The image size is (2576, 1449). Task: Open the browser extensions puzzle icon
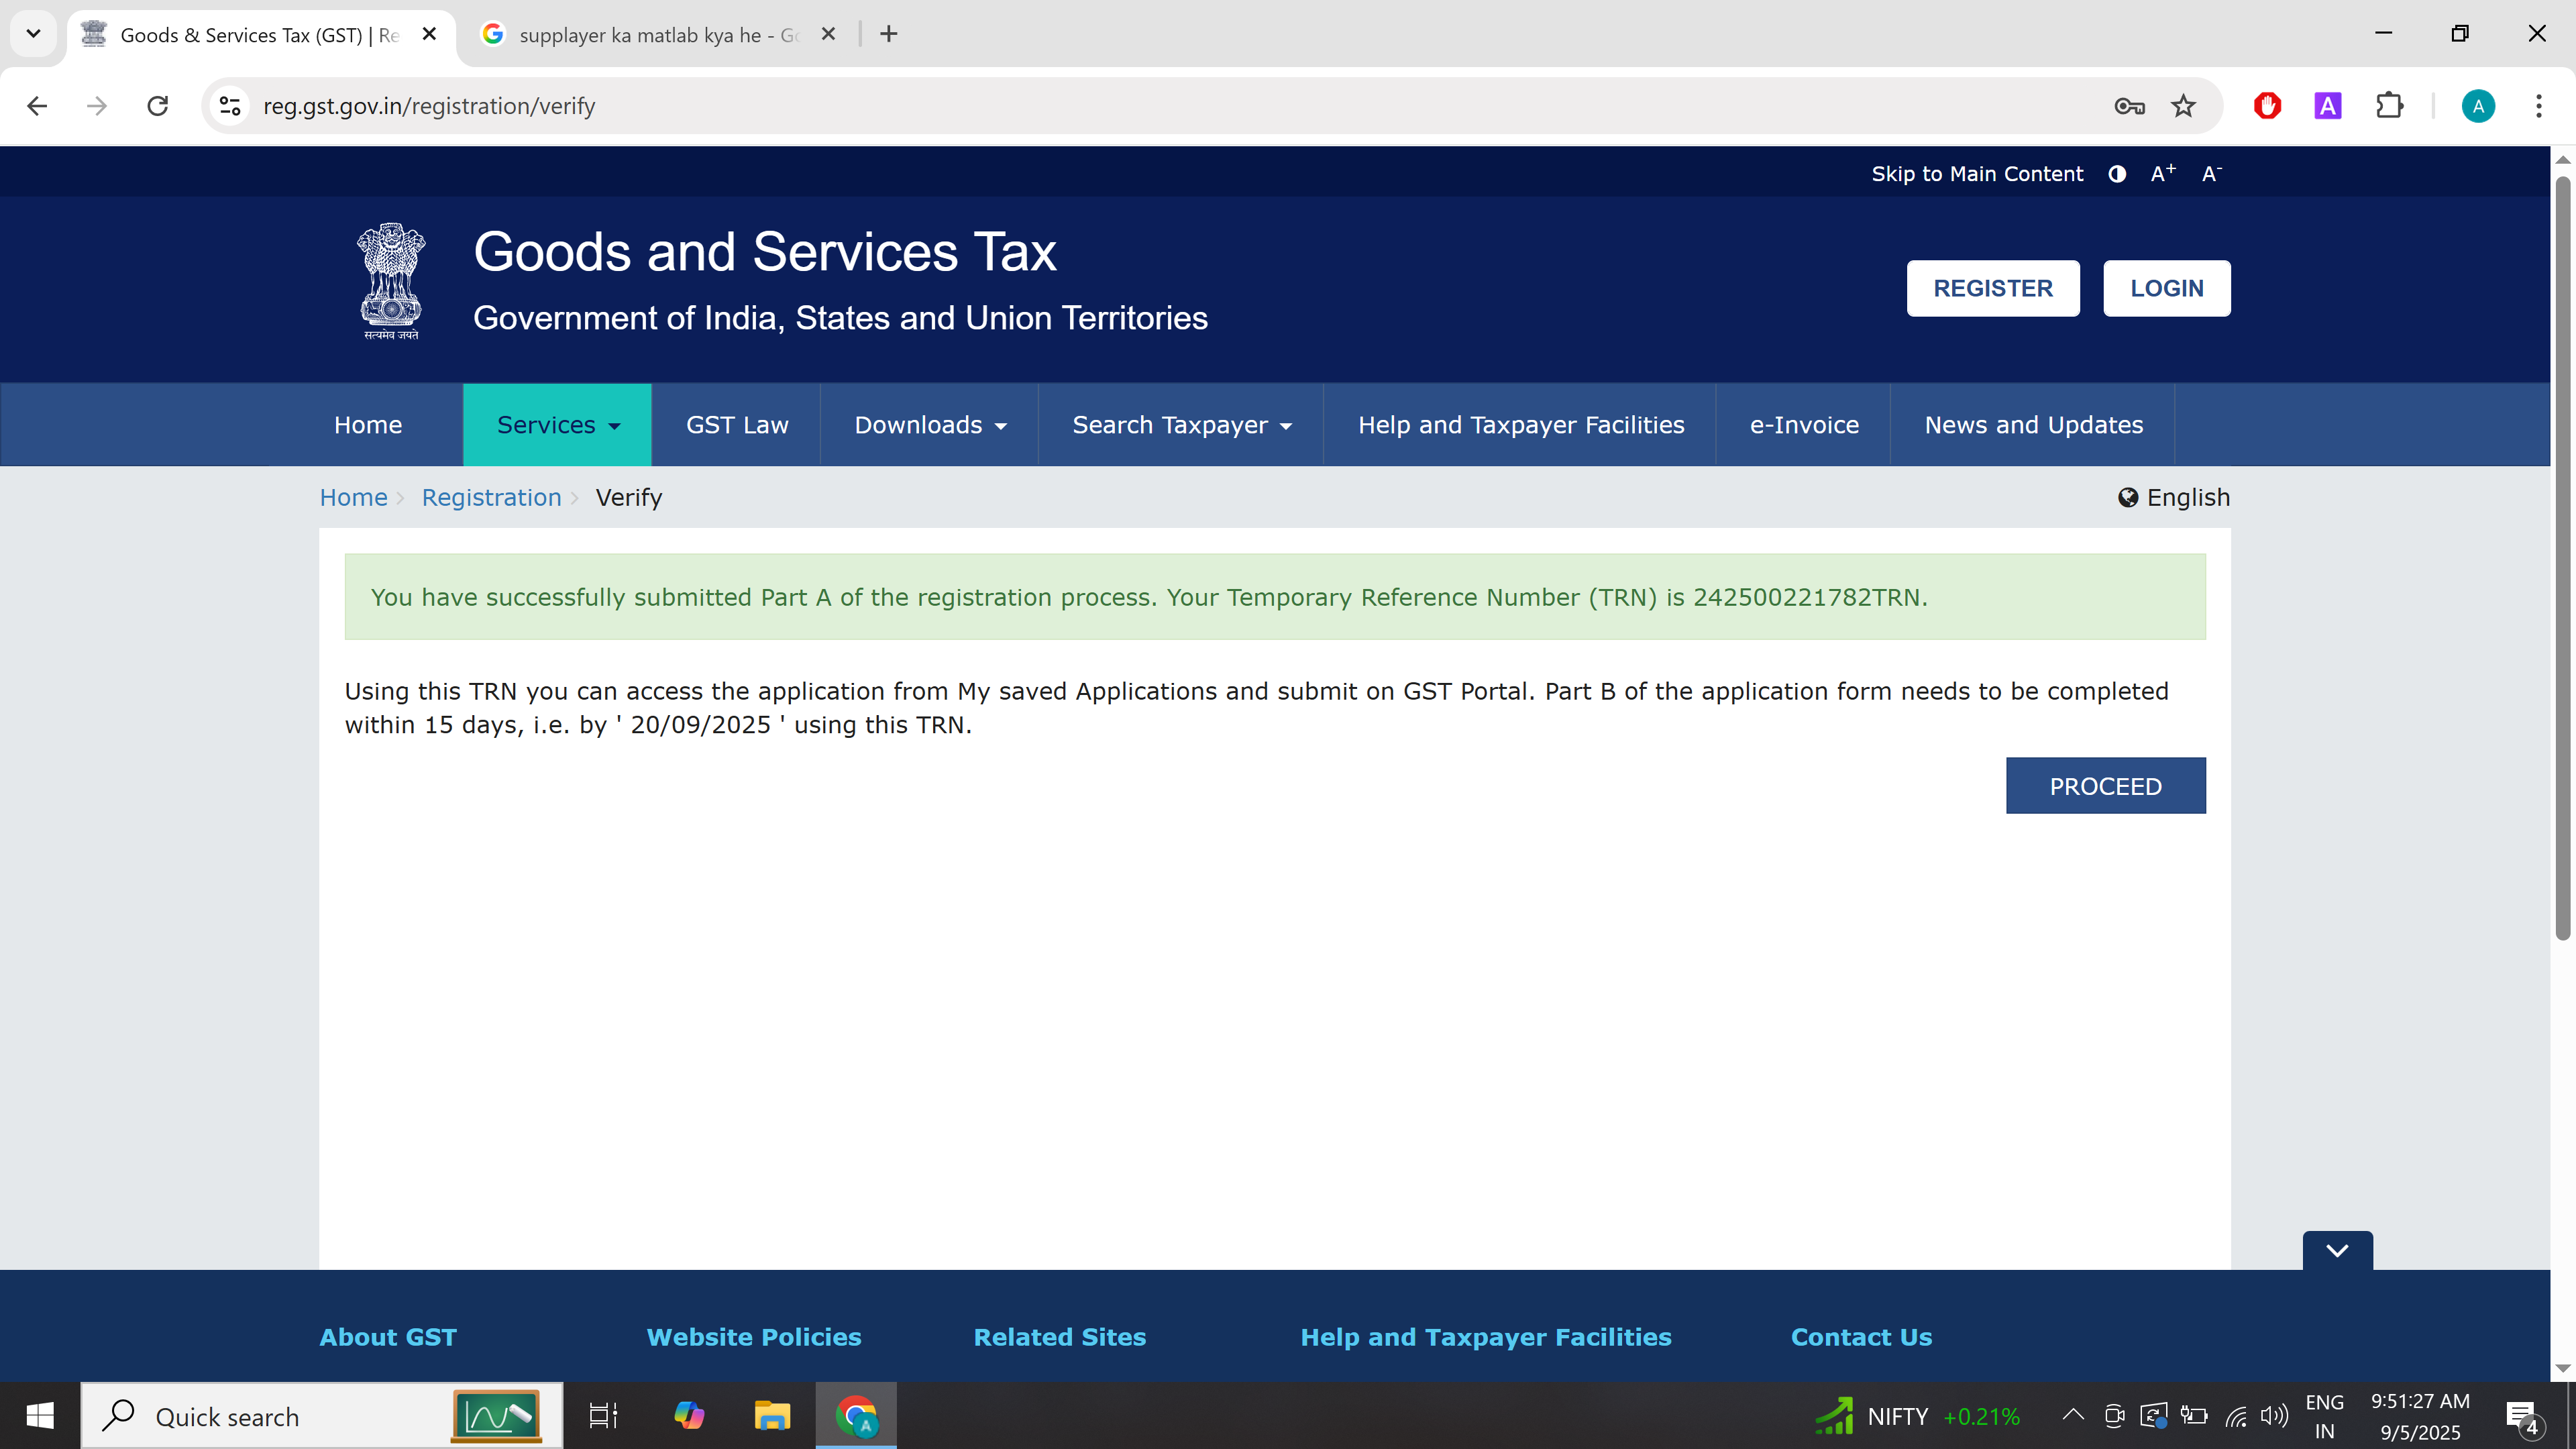pyautogui.click(x=2389, y=106)
